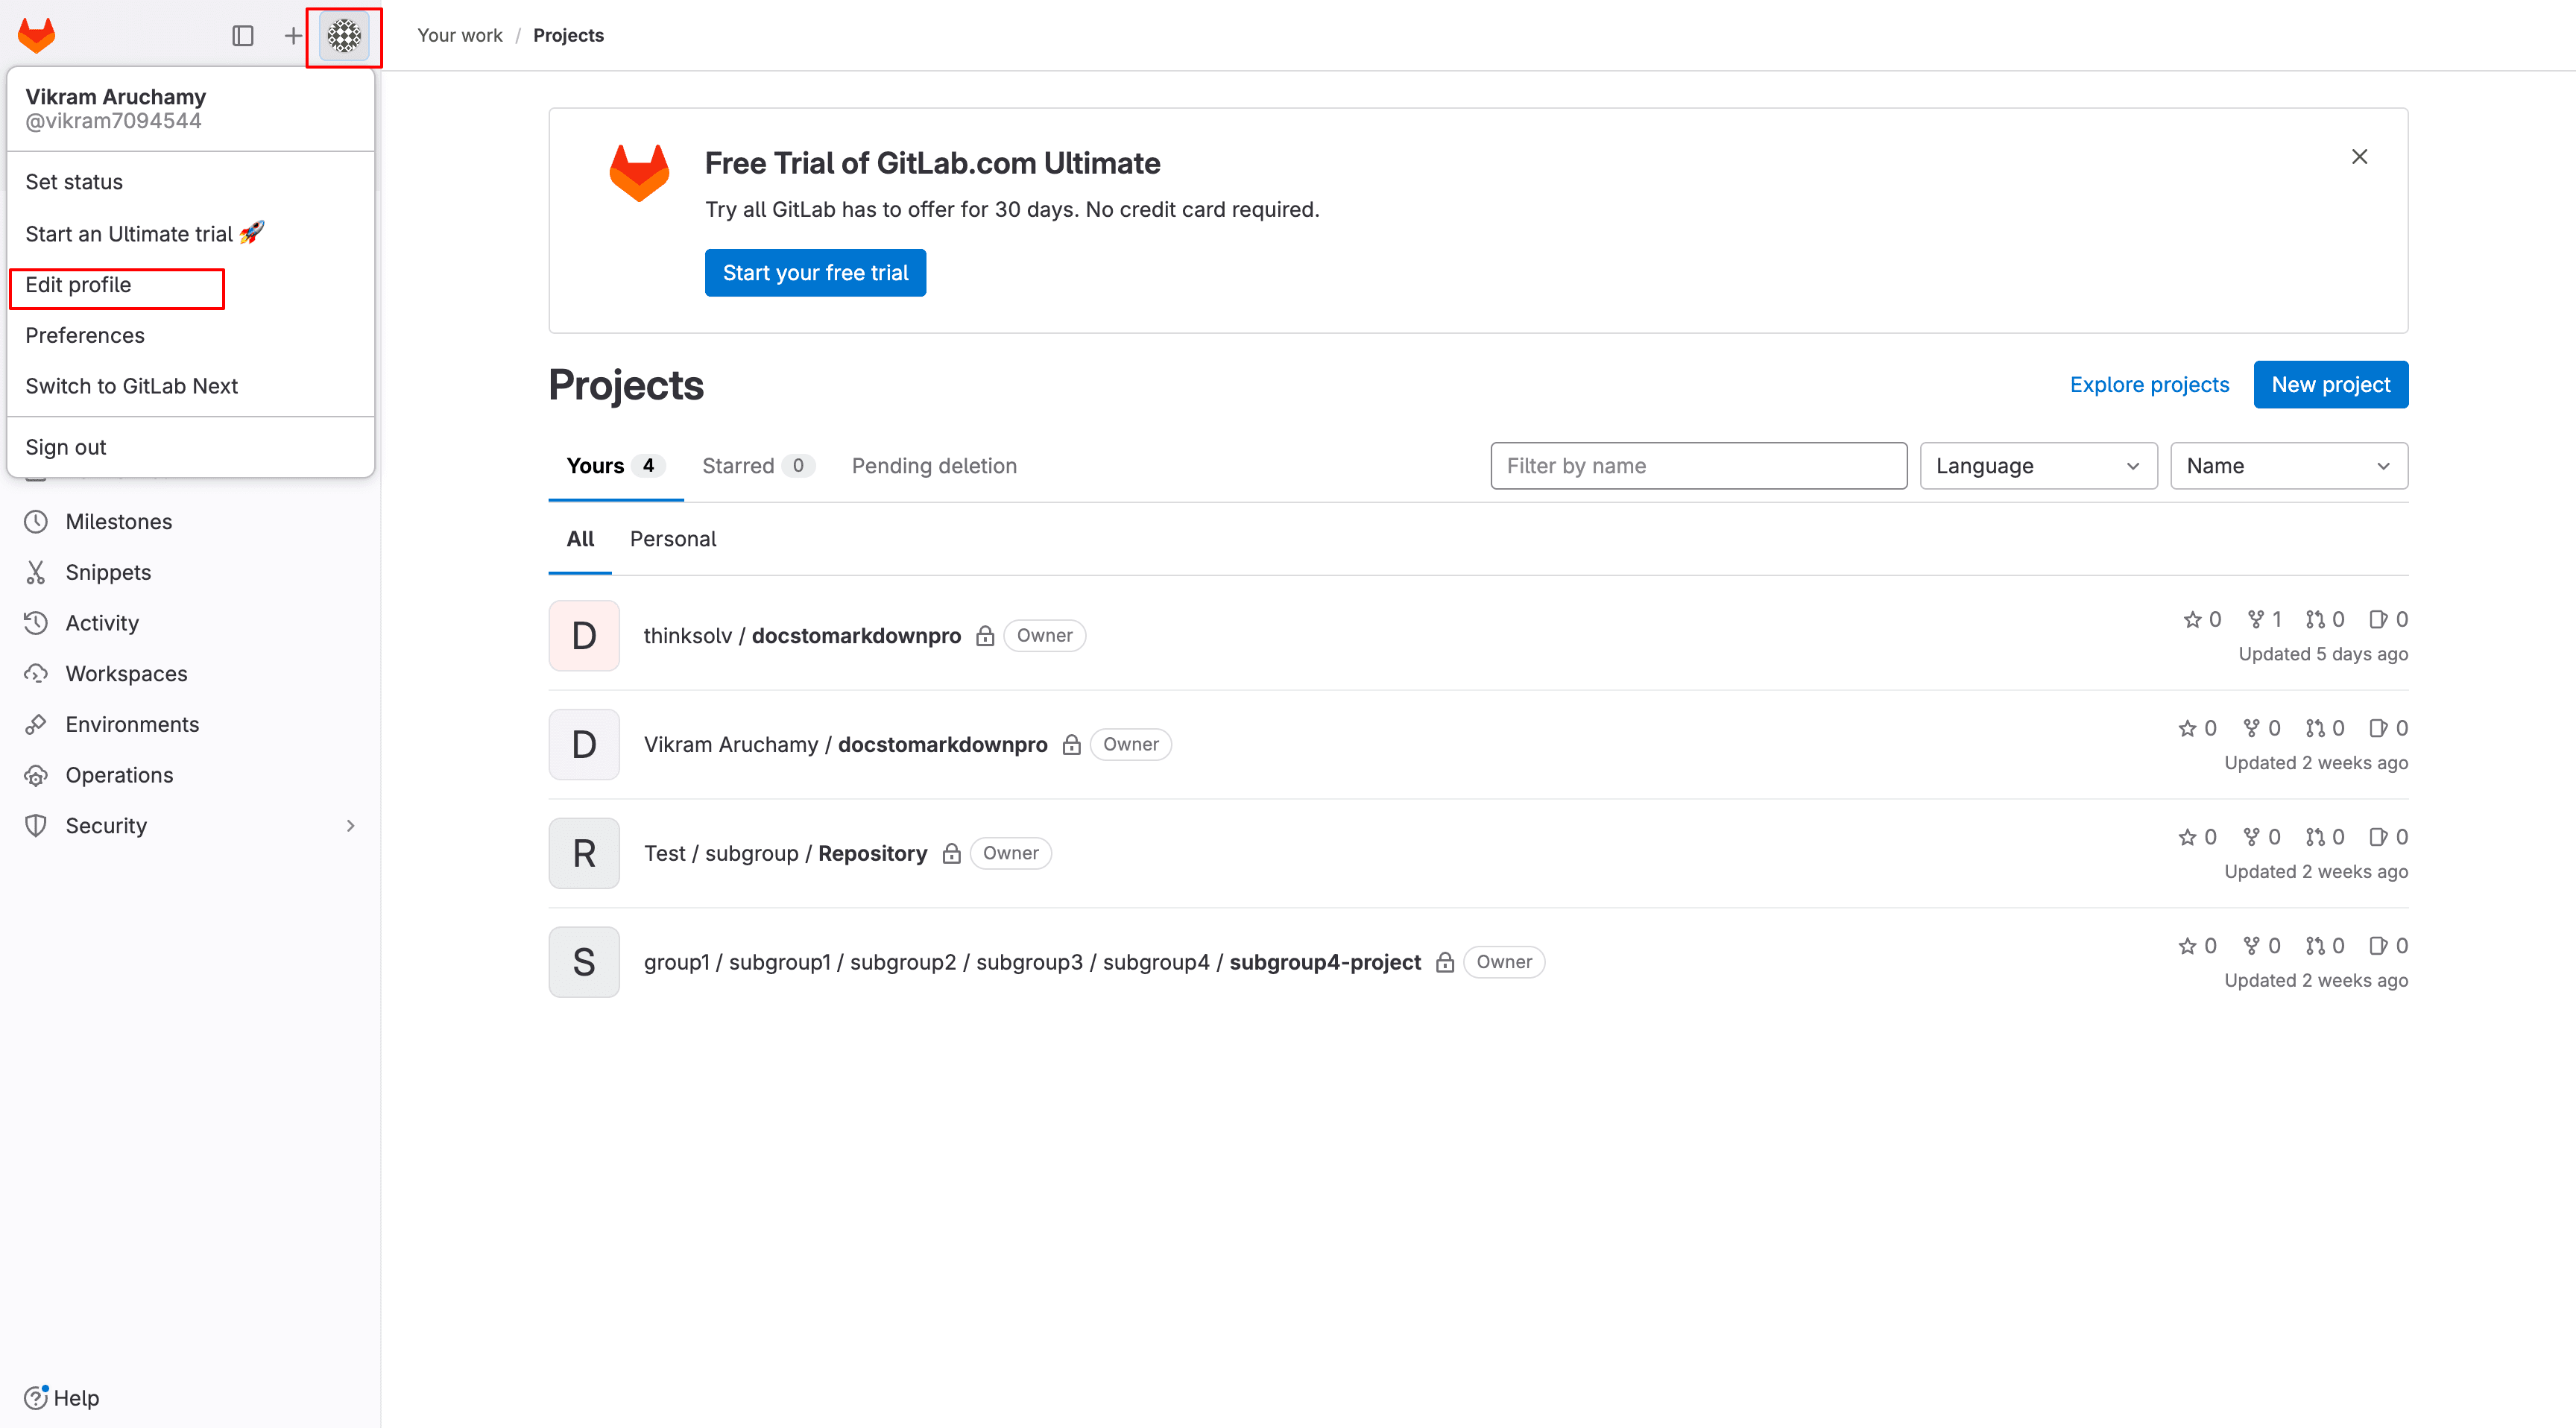Click Vikram Aruchamy name in user menu
Screen dimensions: 2576x1428
click(116, 97)
